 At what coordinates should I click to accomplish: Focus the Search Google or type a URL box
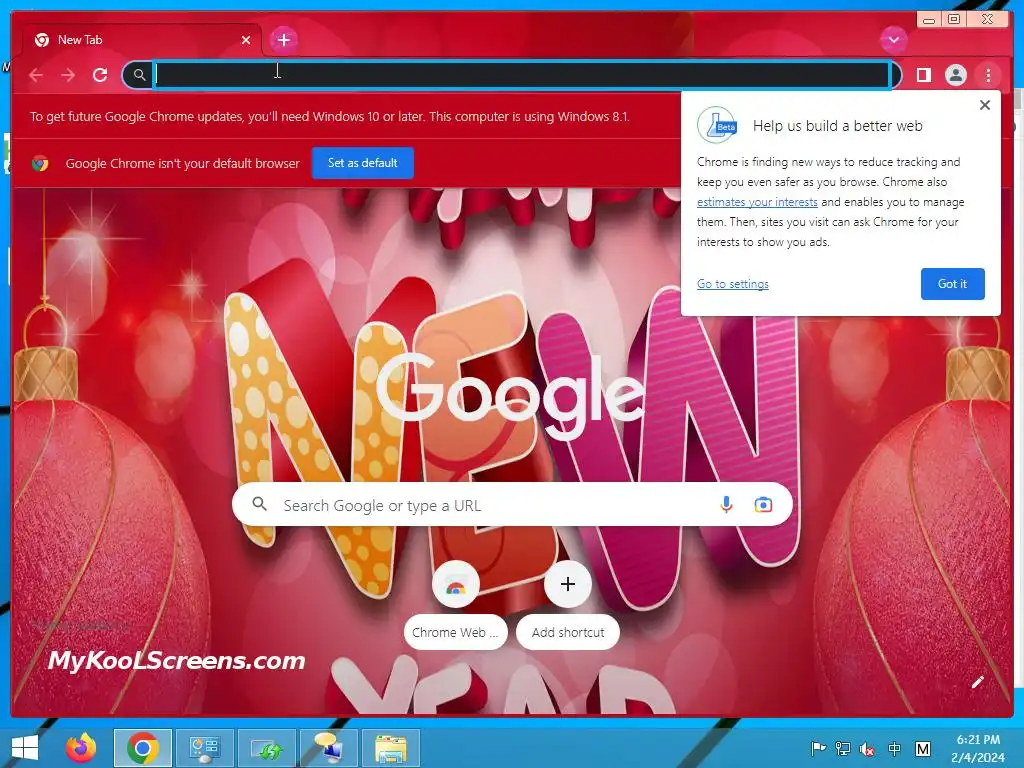pyautogui.click(x=512, y=505)
